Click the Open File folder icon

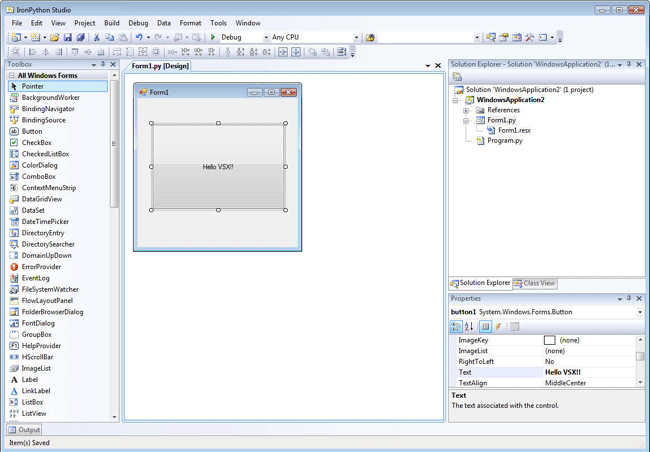click(x=54, y=37)
